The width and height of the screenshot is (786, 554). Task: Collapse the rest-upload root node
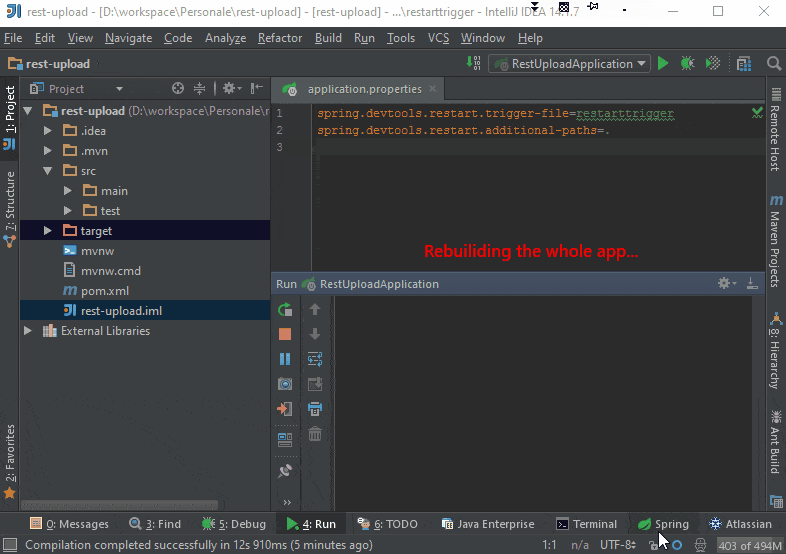click(x=28, y=111)
